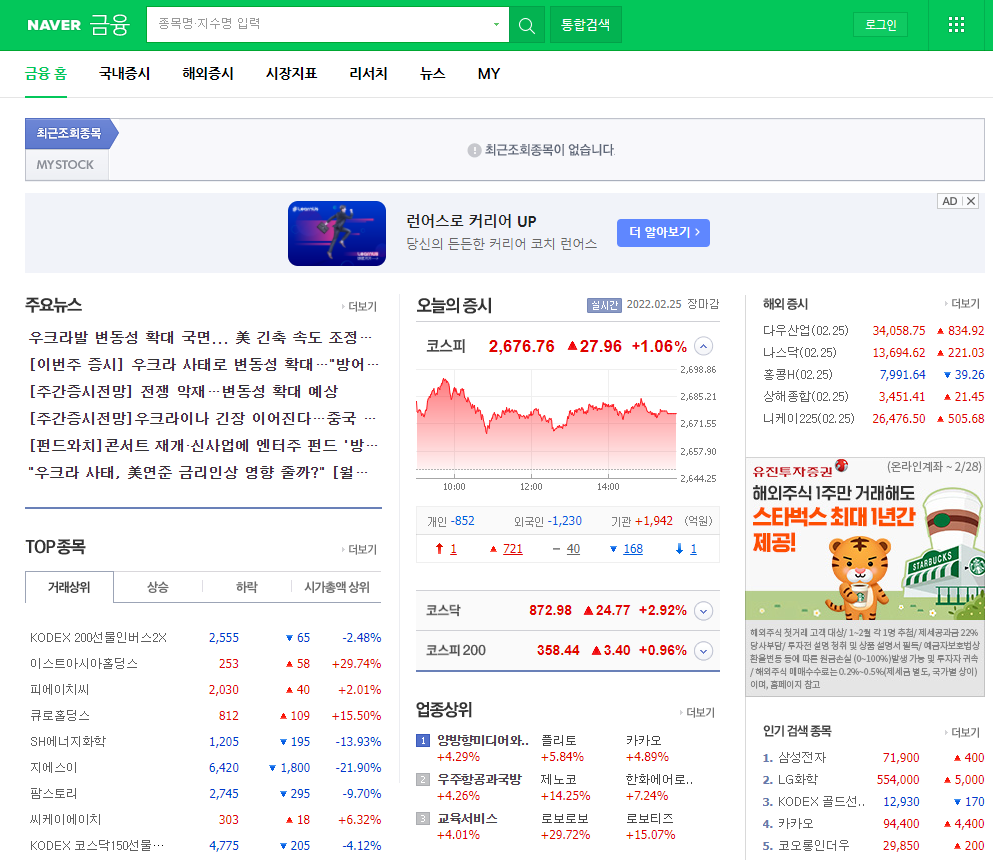Open news headline 우크라발 변동성 확대 국면
Image resolution: width=993 pixels, height=860 pixels.
click(200, 338)
